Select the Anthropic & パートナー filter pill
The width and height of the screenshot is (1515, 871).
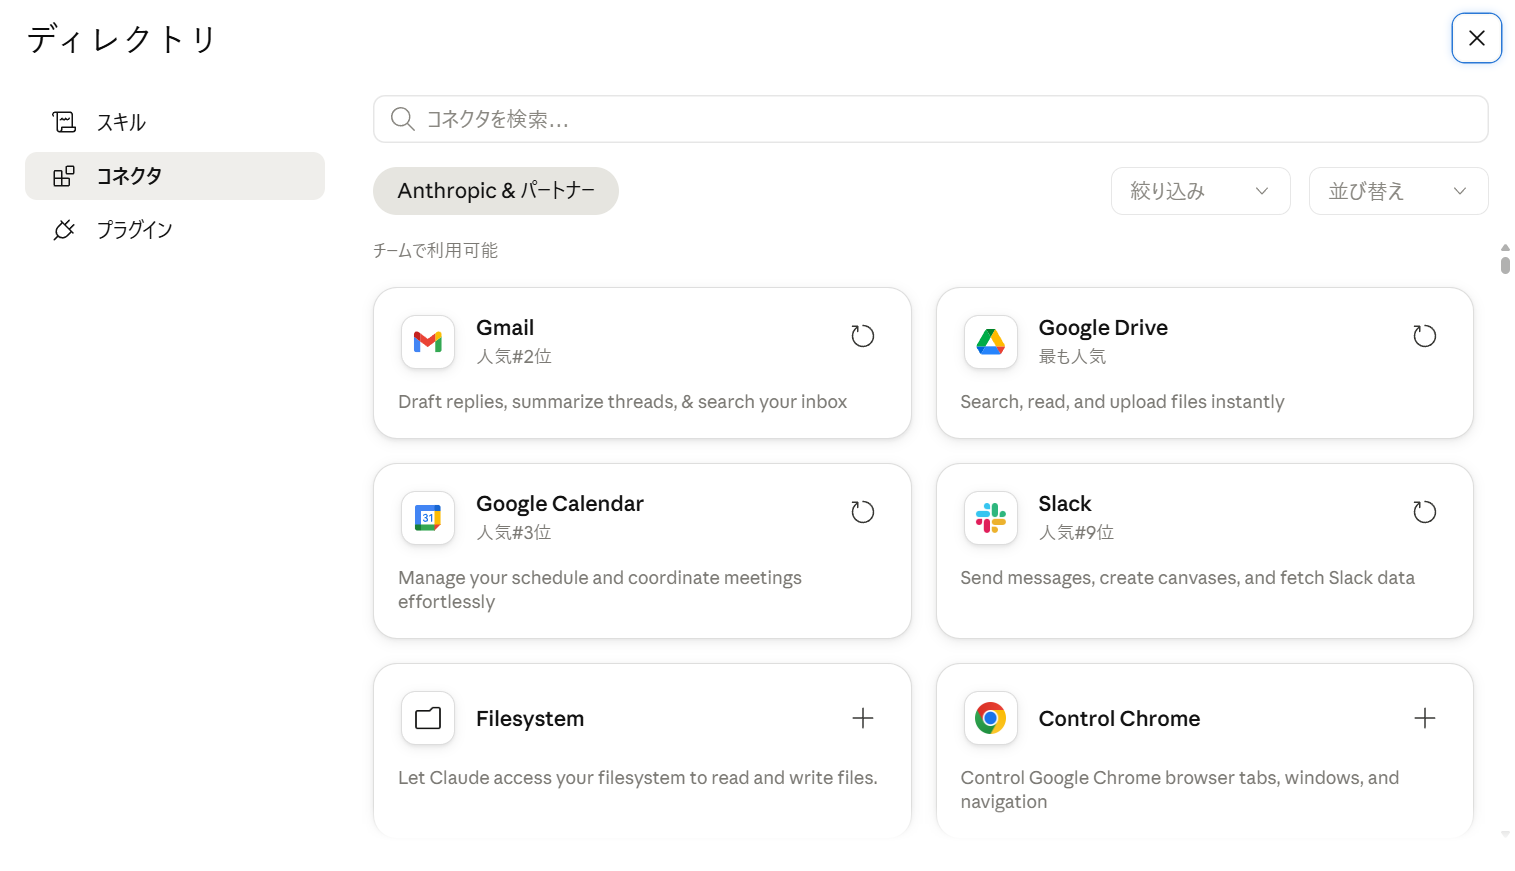tap(496, 191)
